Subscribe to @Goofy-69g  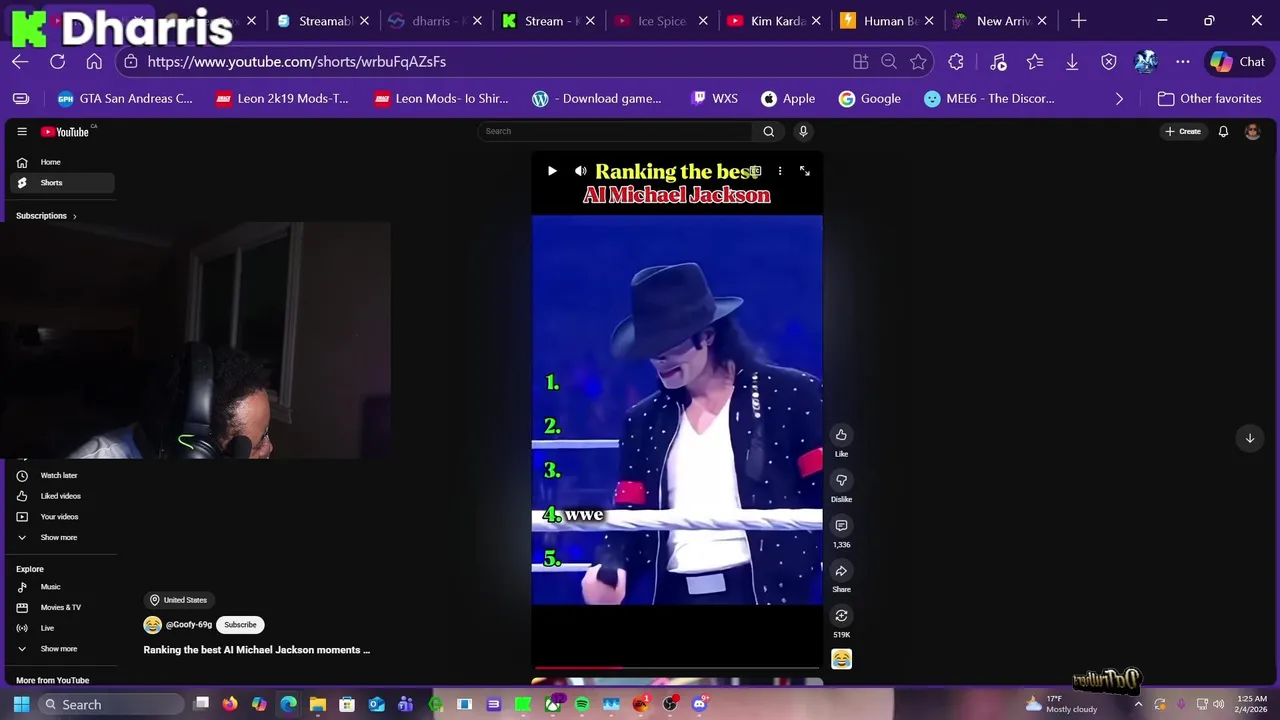point(240,625)
